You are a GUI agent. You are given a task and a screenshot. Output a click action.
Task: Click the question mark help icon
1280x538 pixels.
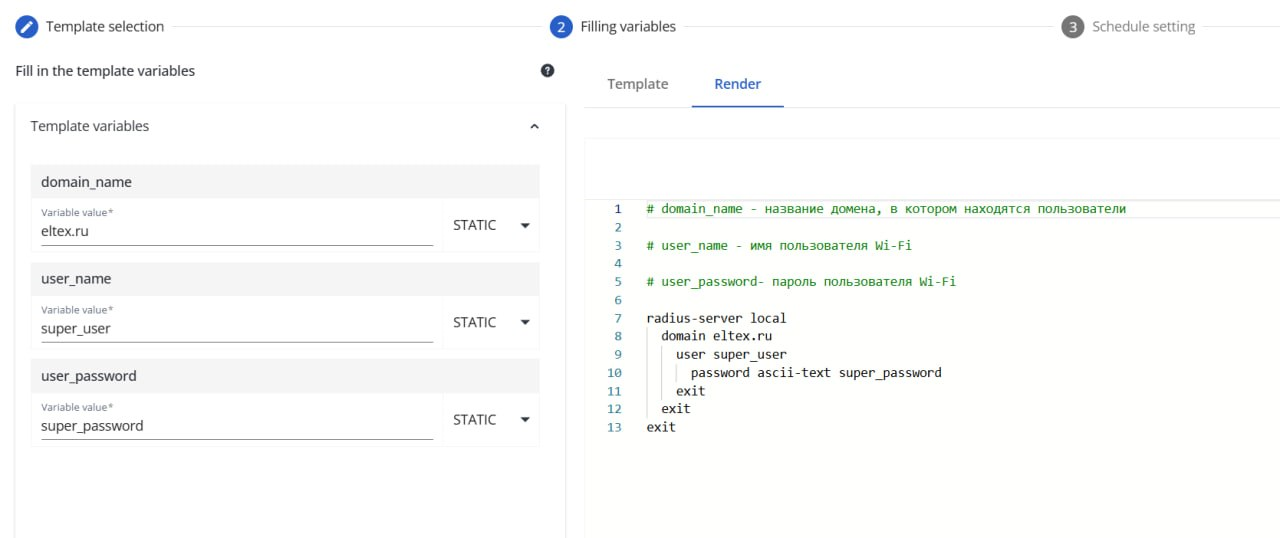click(547, 70)
